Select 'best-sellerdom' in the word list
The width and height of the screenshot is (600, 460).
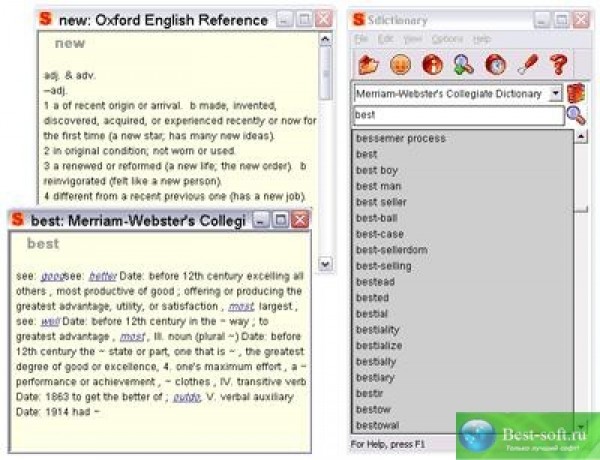pos(462,250)
